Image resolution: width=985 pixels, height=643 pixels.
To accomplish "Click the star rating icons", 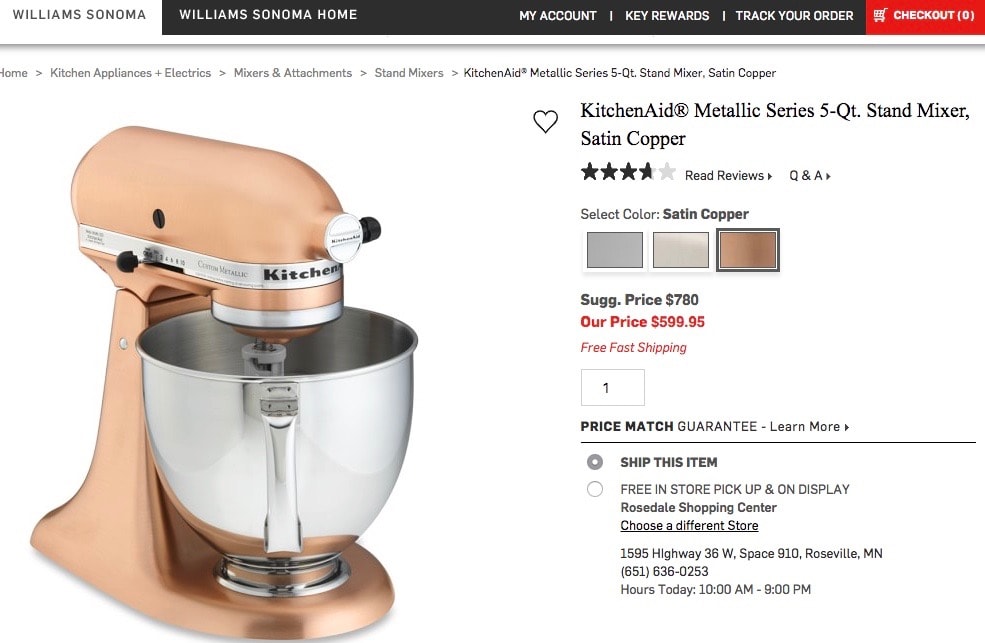I will (628, 172).
